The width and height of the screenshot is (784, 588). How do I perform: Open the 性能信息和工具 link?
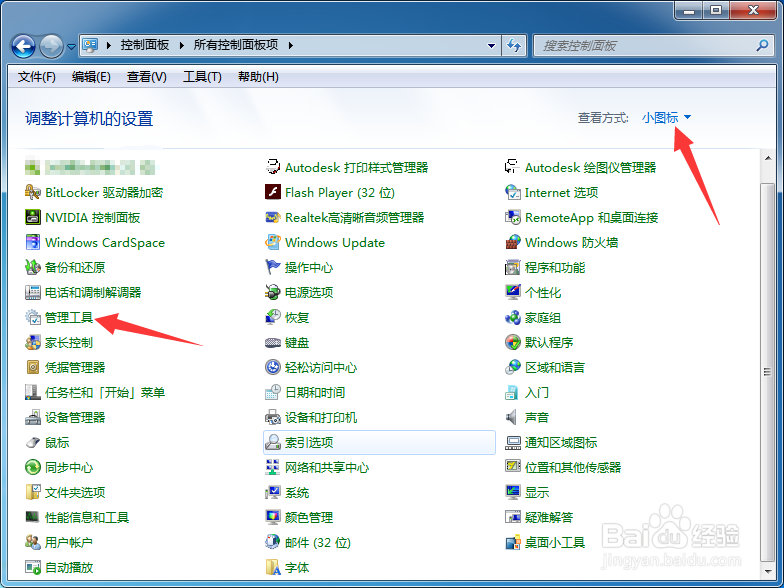pos(87,518)
